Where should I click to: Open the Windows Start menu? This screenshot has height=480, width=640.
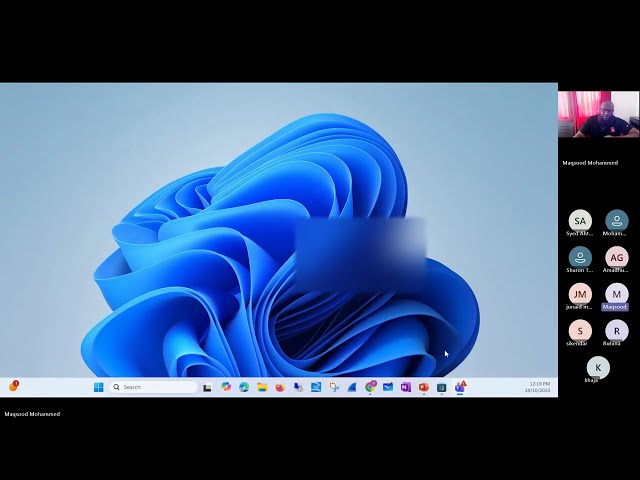click(x=98, y=387)
